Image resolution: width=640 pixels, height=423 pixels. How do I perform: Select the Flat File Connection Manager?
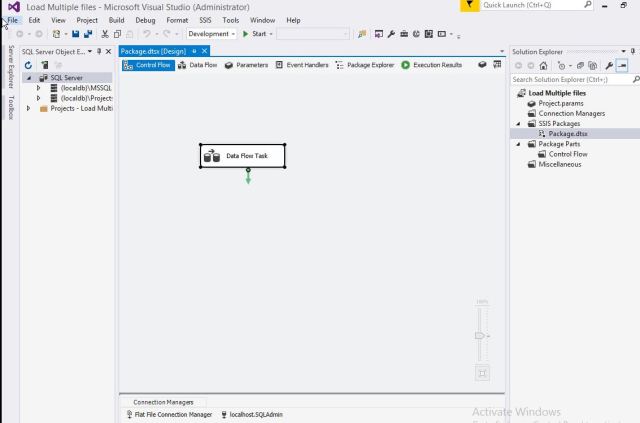[168, 414]
